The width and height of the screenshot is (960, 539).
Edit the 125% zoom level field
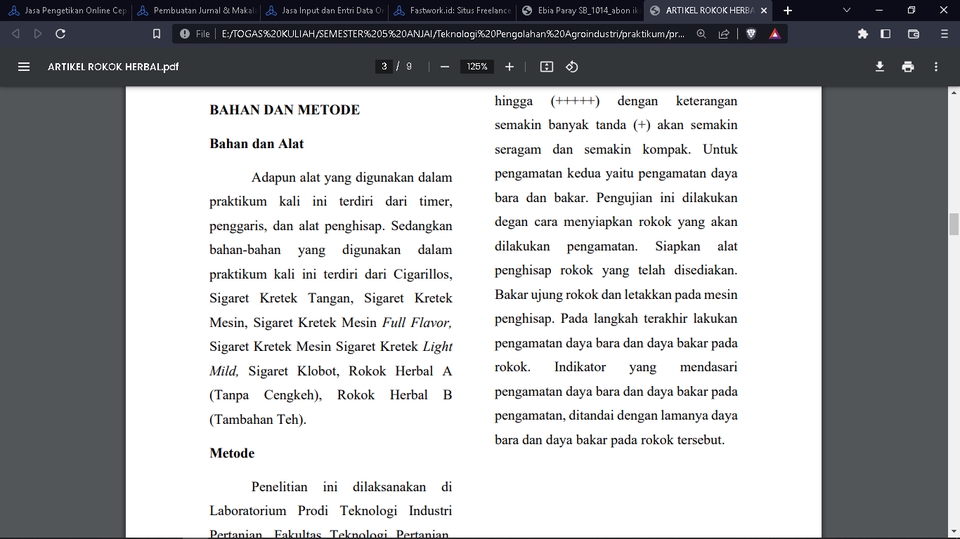[x=477, y=67]
